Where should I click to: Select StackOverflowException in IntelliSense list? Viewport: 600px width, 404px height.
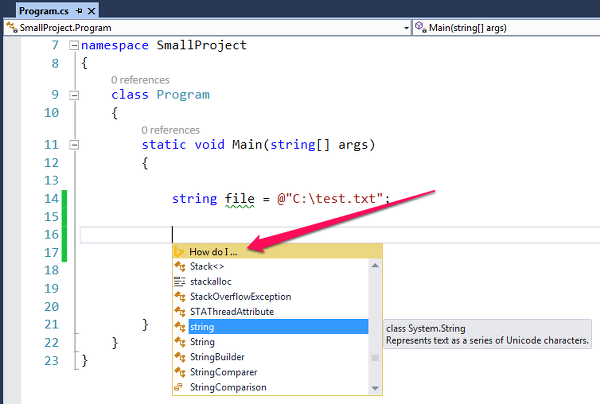point(241,296)
